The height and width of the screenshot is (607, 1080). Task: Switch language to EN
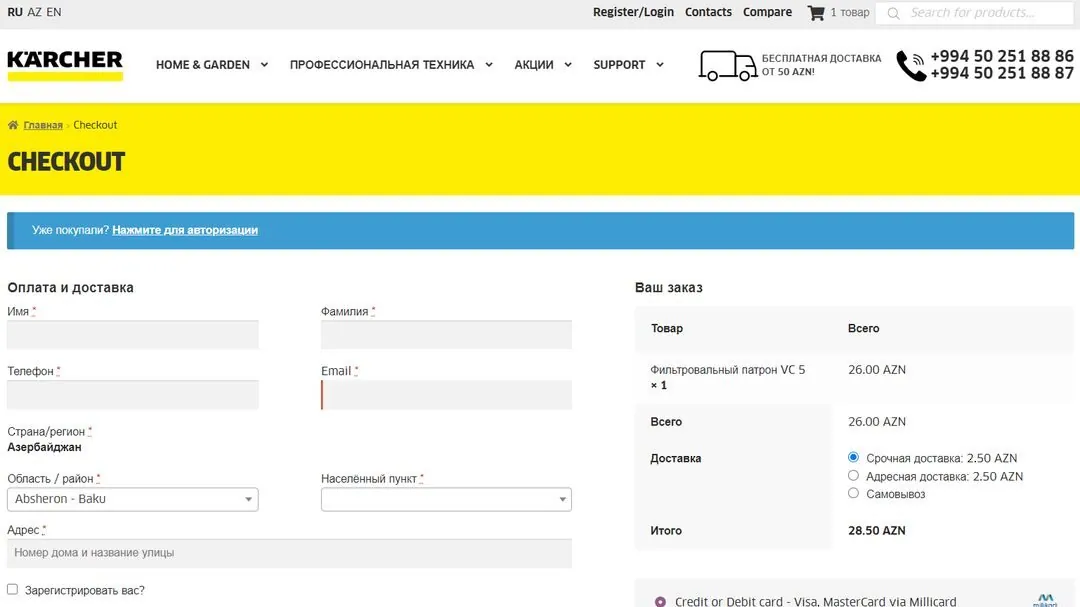(x=54, y=12)
